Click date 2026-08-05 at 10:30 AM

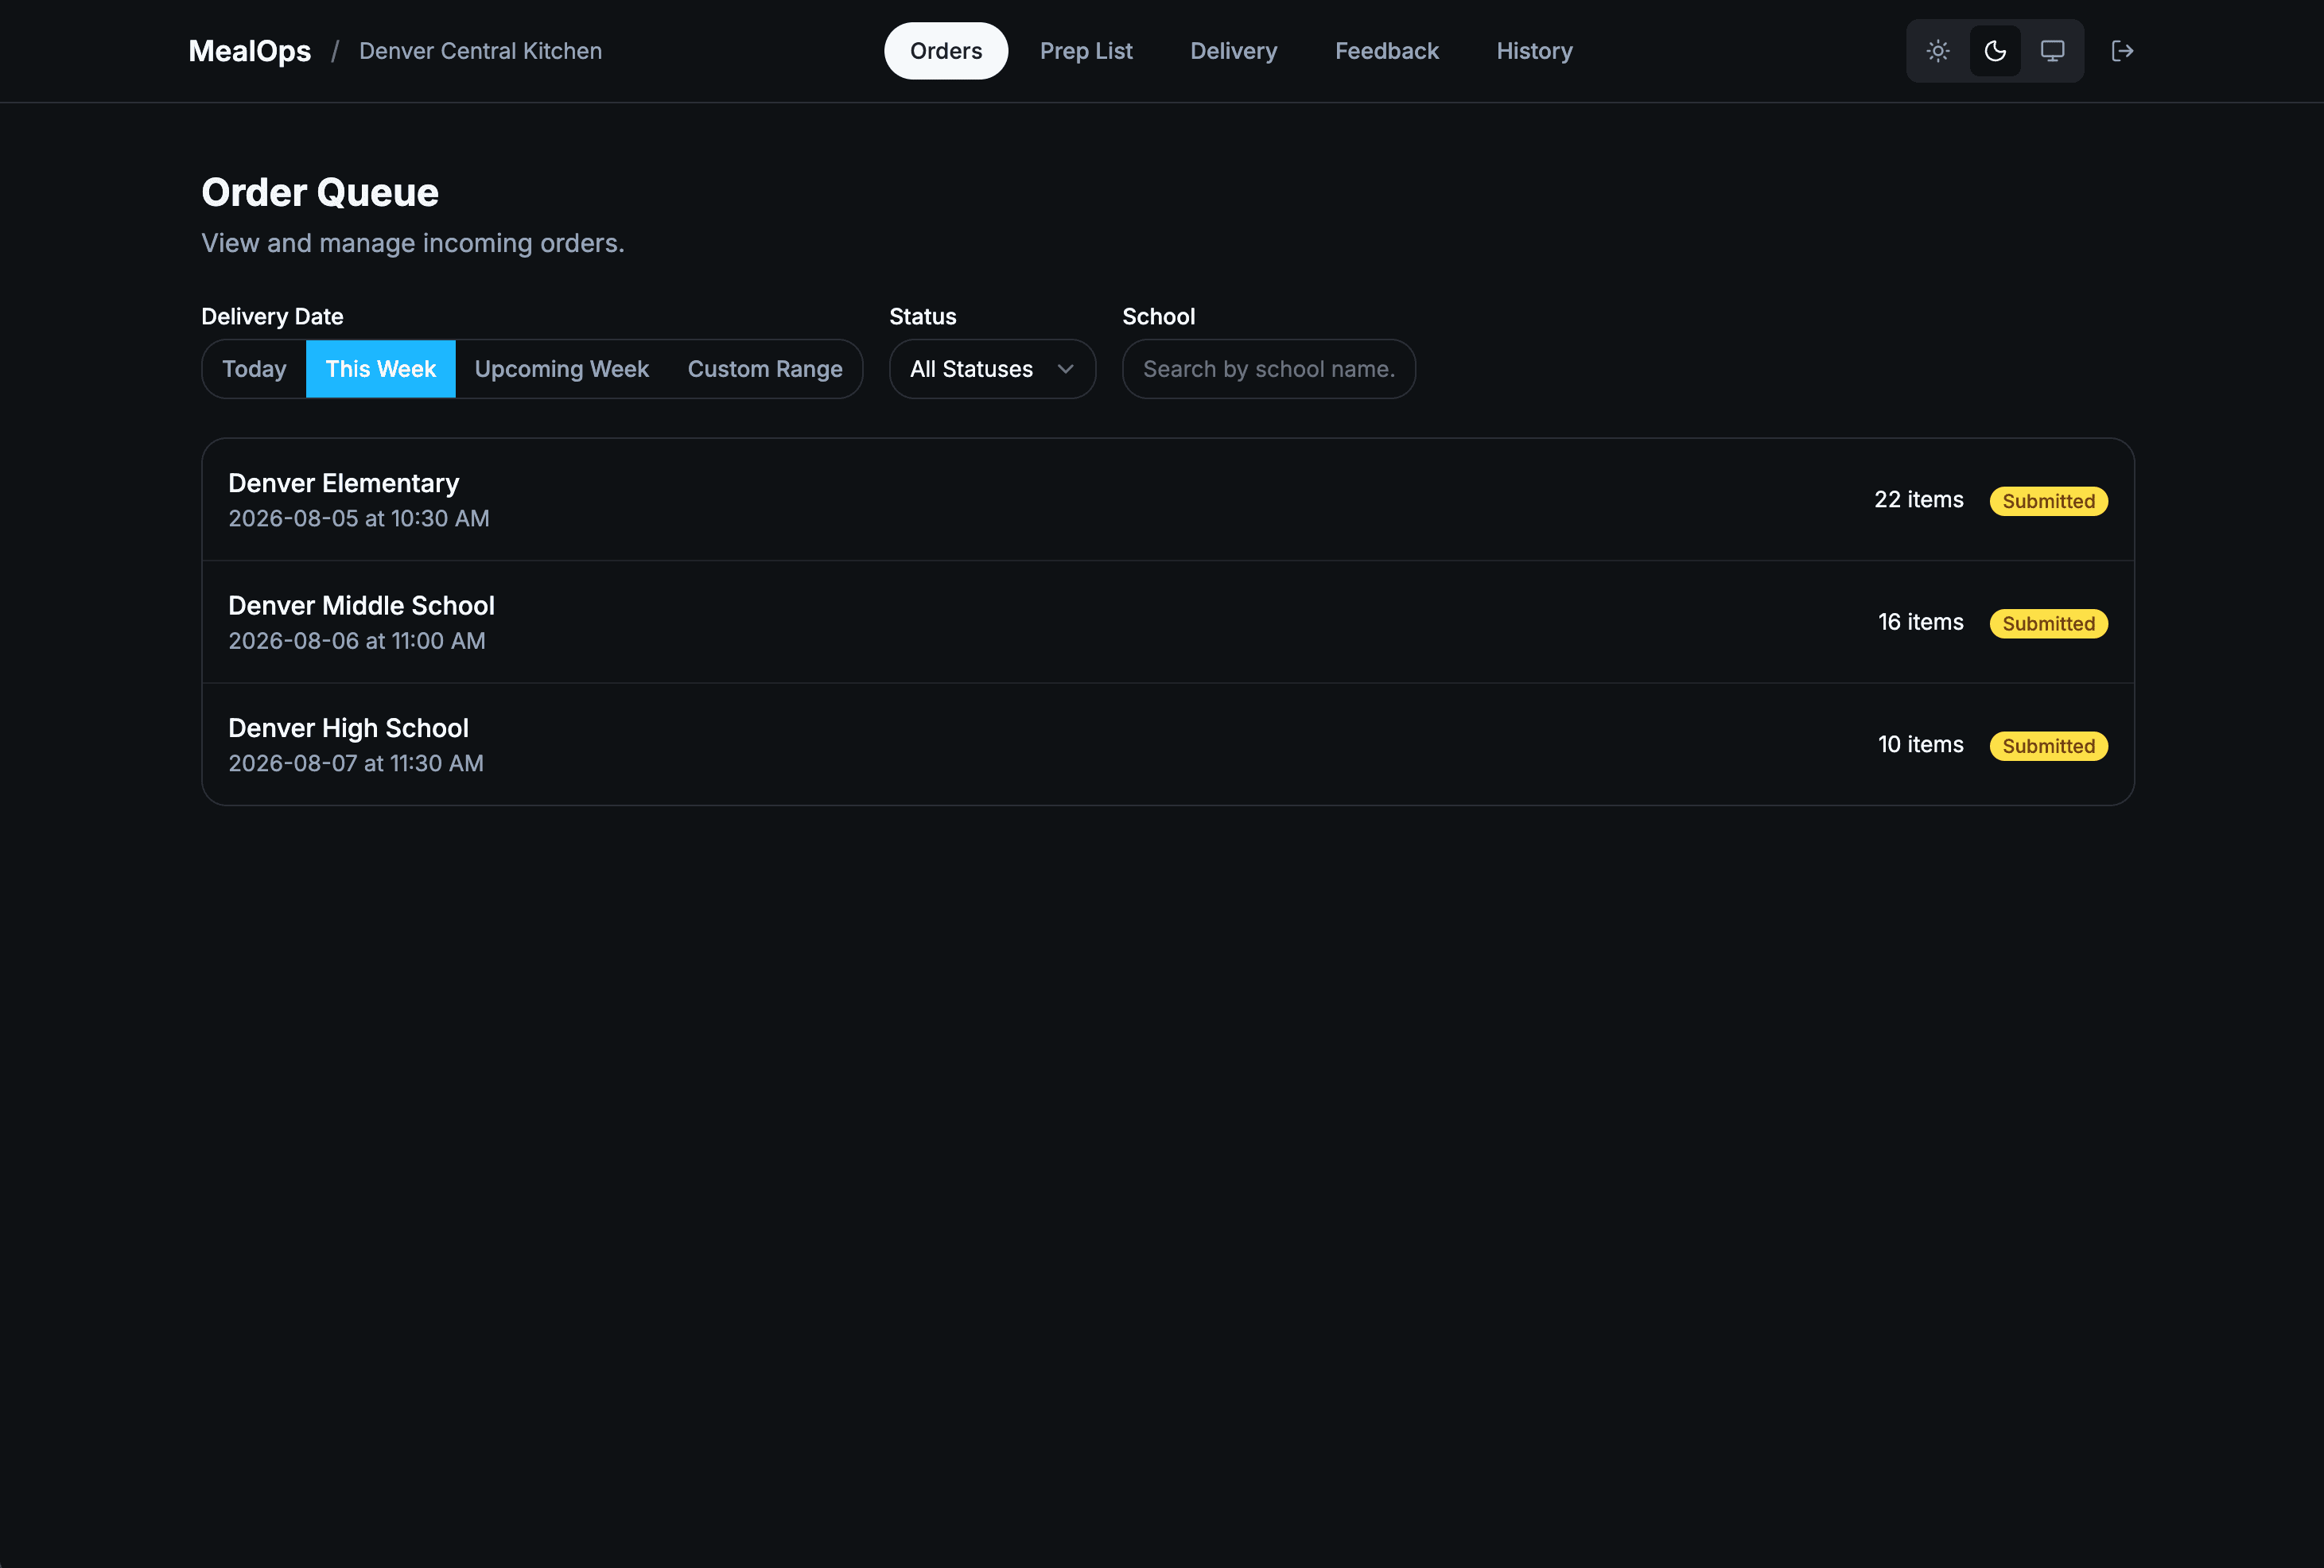coord(359,519)
